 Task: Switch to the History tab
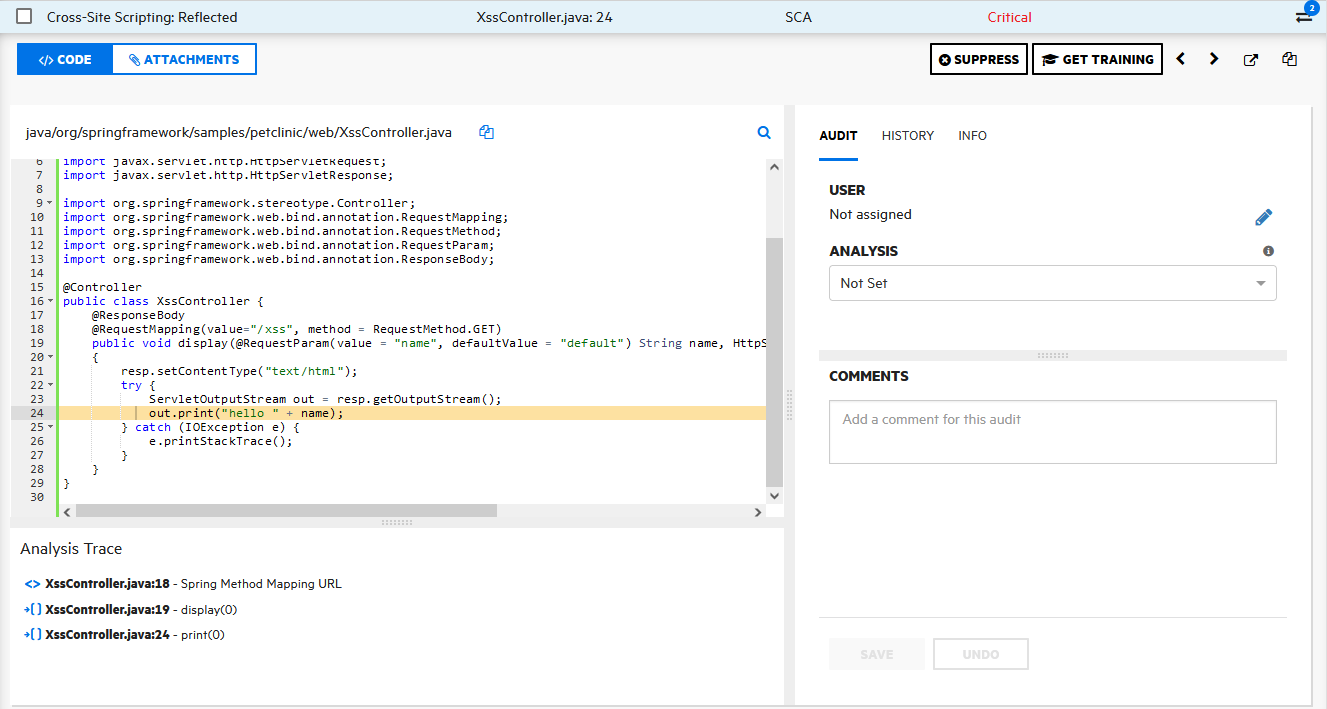click(x=907, y=136)
